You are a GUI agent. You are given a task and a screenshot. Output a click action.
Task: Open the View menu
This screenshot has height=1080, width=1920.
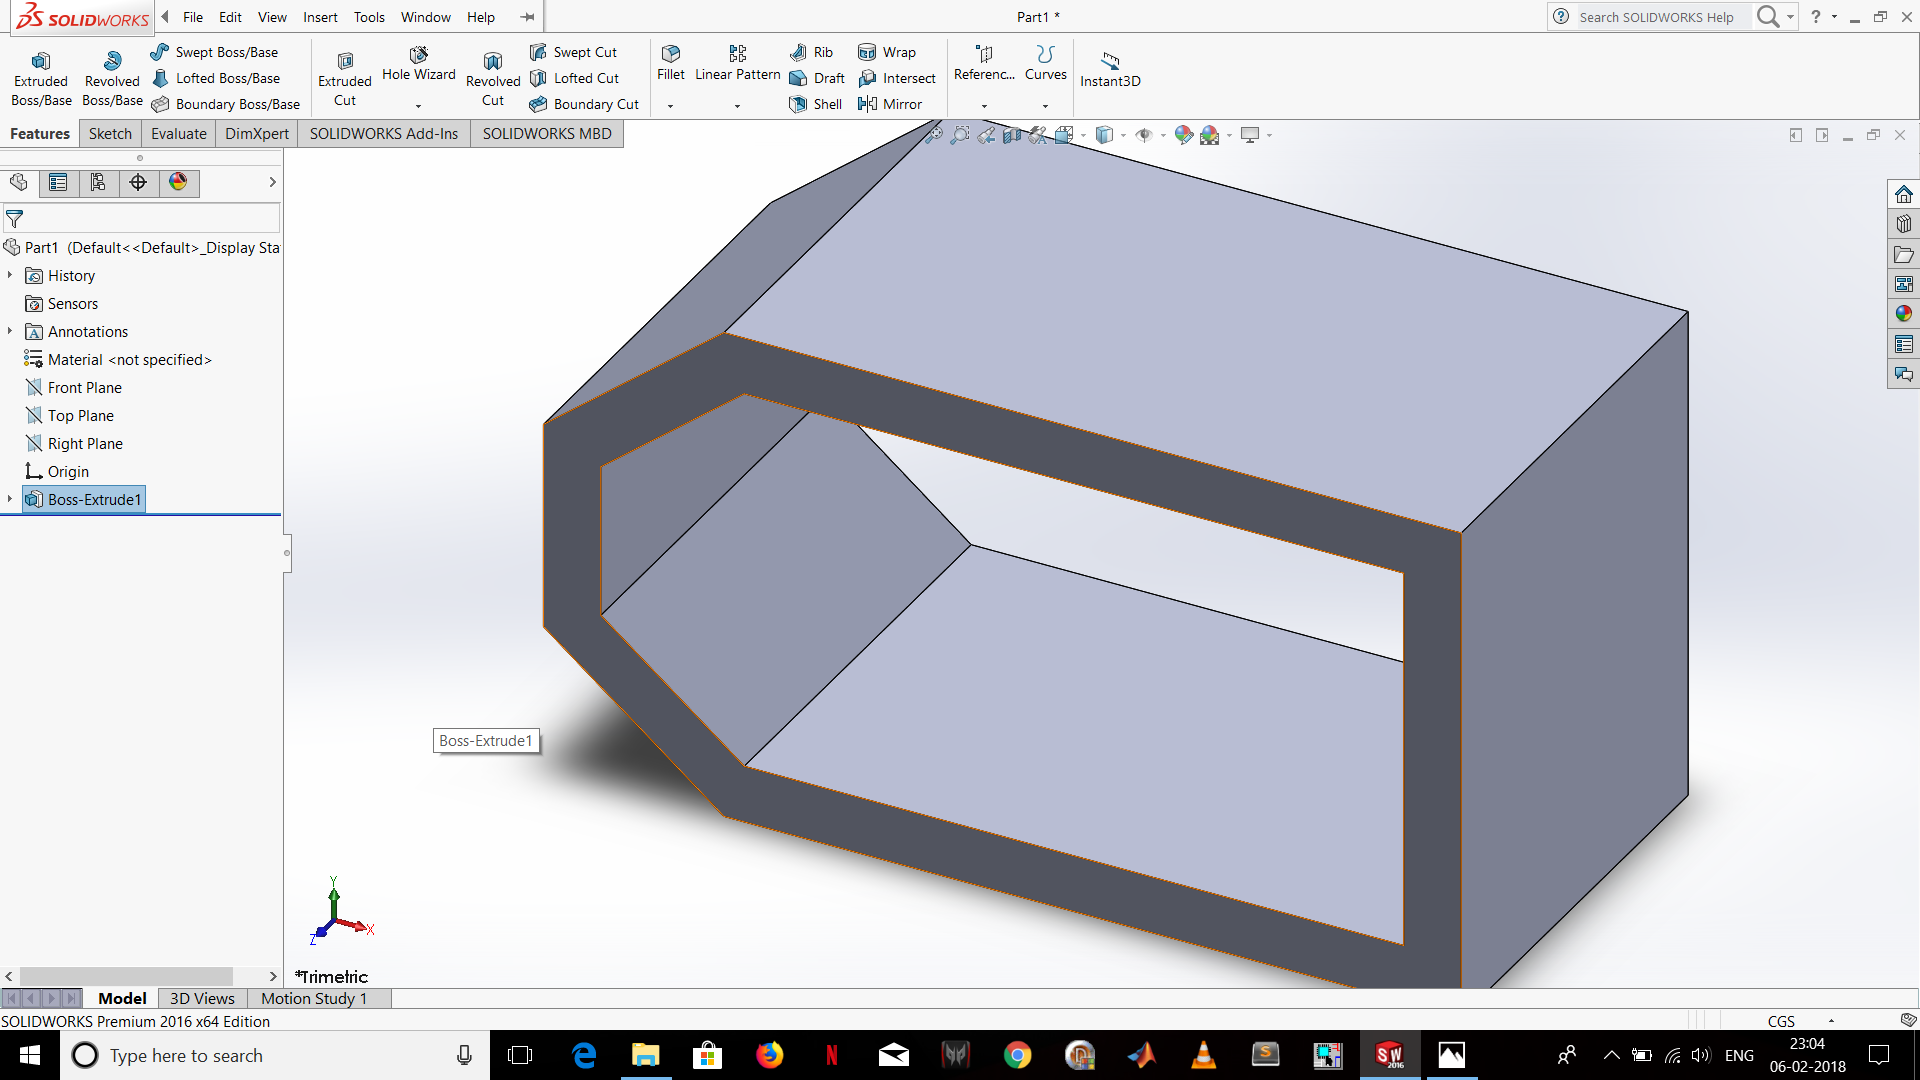(x=272, y=17)
